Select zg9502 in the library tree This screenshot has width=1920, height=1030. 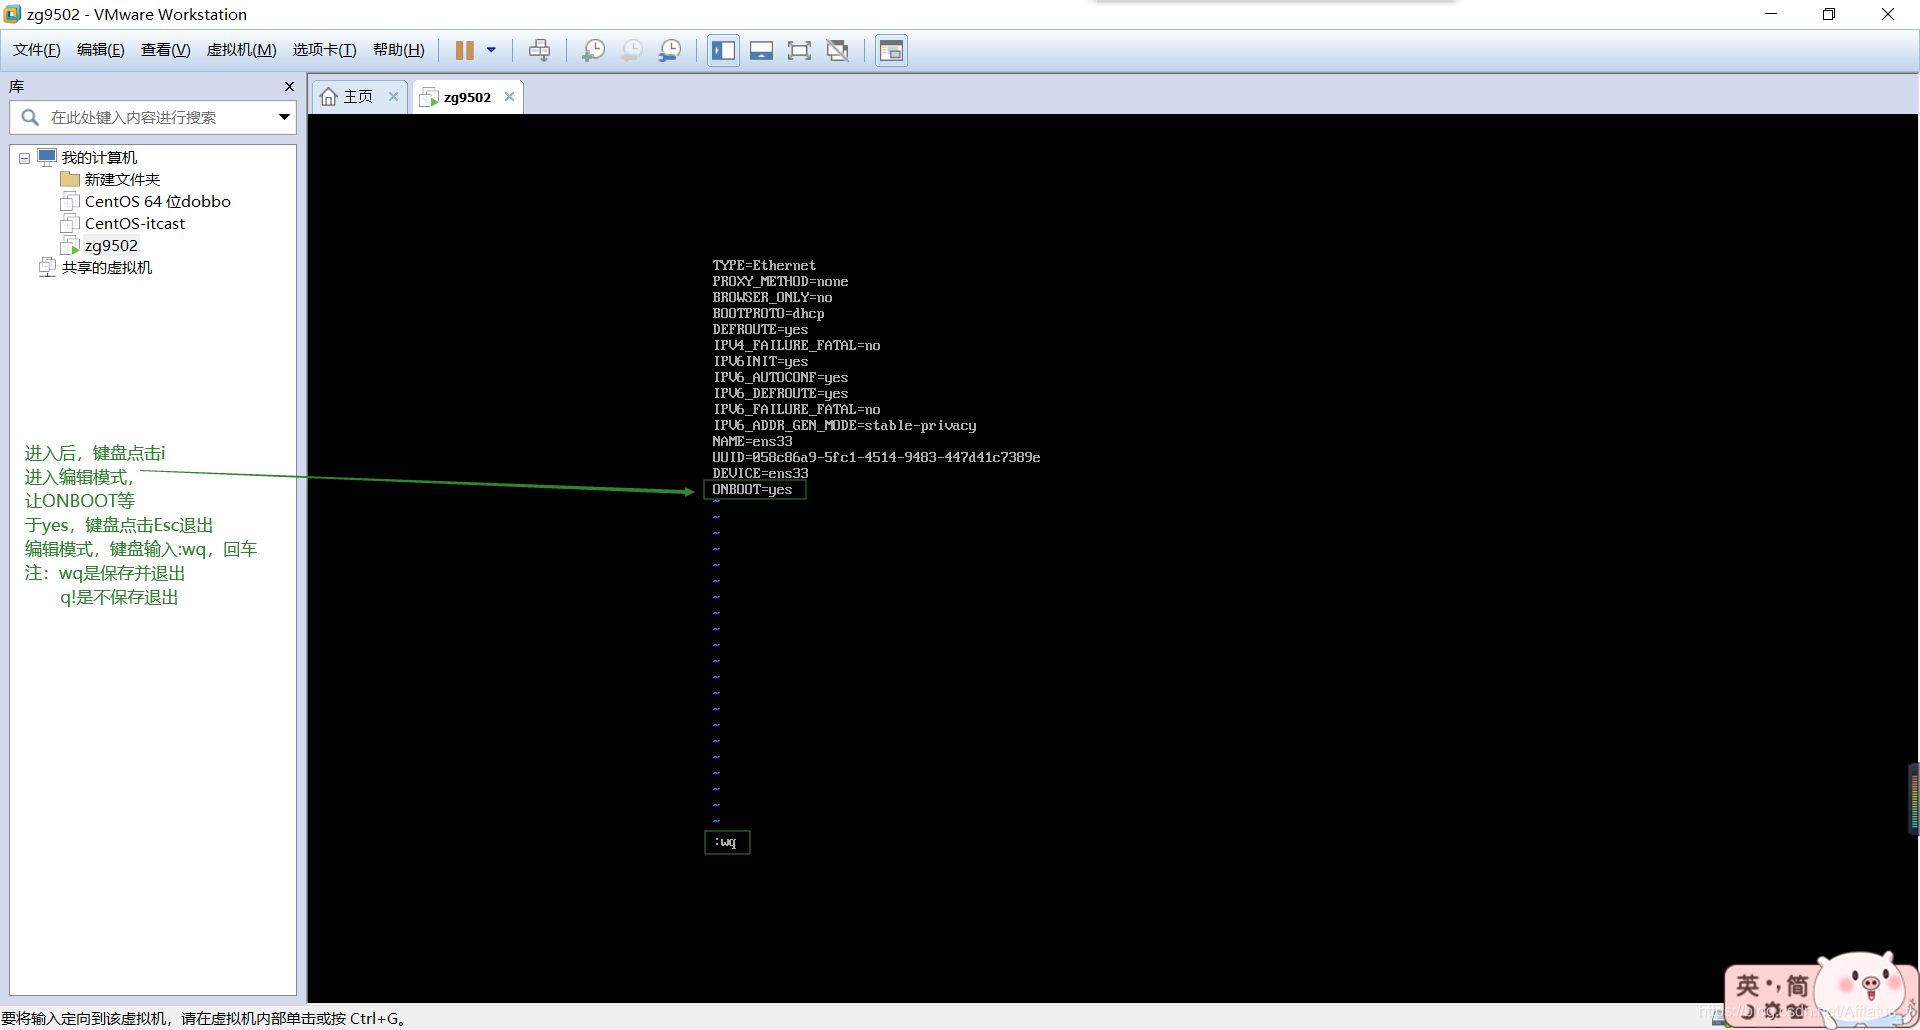click(111, 246)
